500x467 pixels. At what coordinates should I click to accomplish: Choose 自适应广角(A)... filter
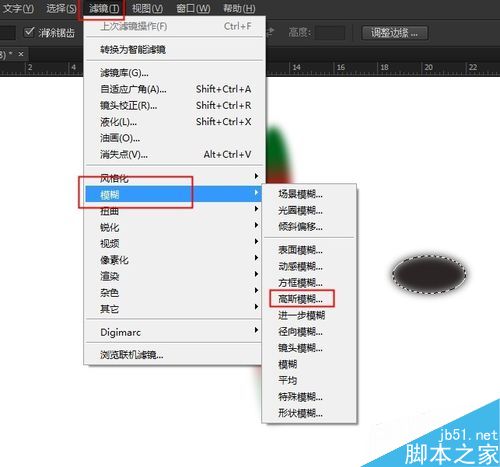[174, 89]
